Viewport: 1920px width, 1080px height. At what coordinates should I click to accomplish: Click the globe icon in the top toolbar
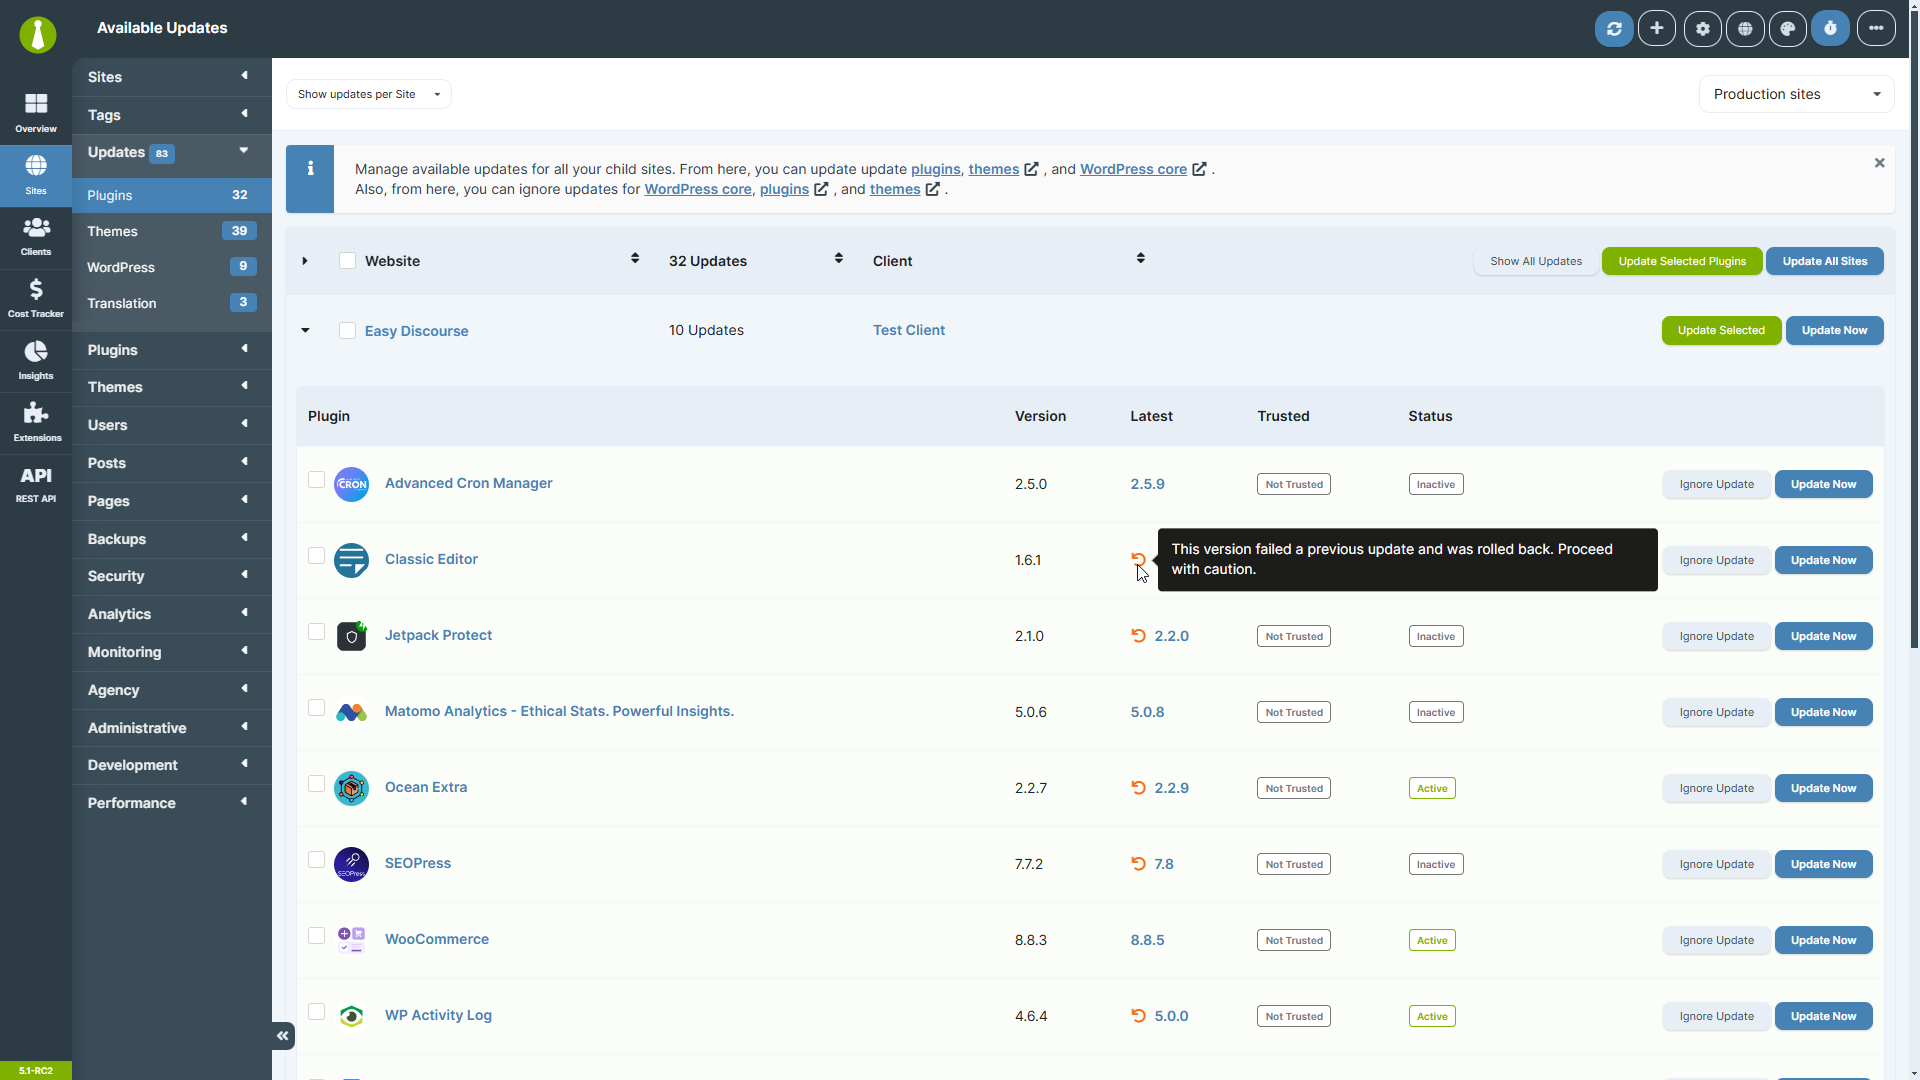1744,29
